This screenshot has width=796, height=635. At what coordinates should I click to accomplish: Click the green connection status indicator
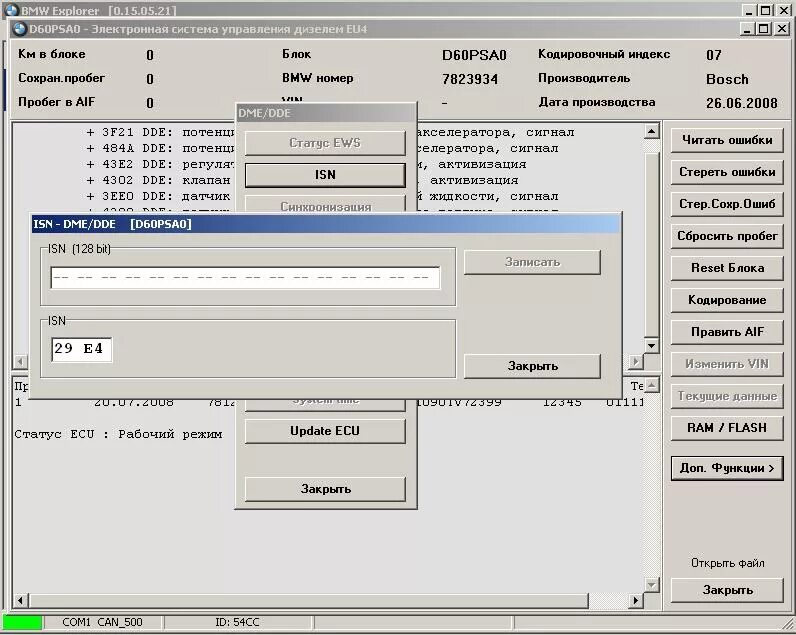click(x=22, y=622)
